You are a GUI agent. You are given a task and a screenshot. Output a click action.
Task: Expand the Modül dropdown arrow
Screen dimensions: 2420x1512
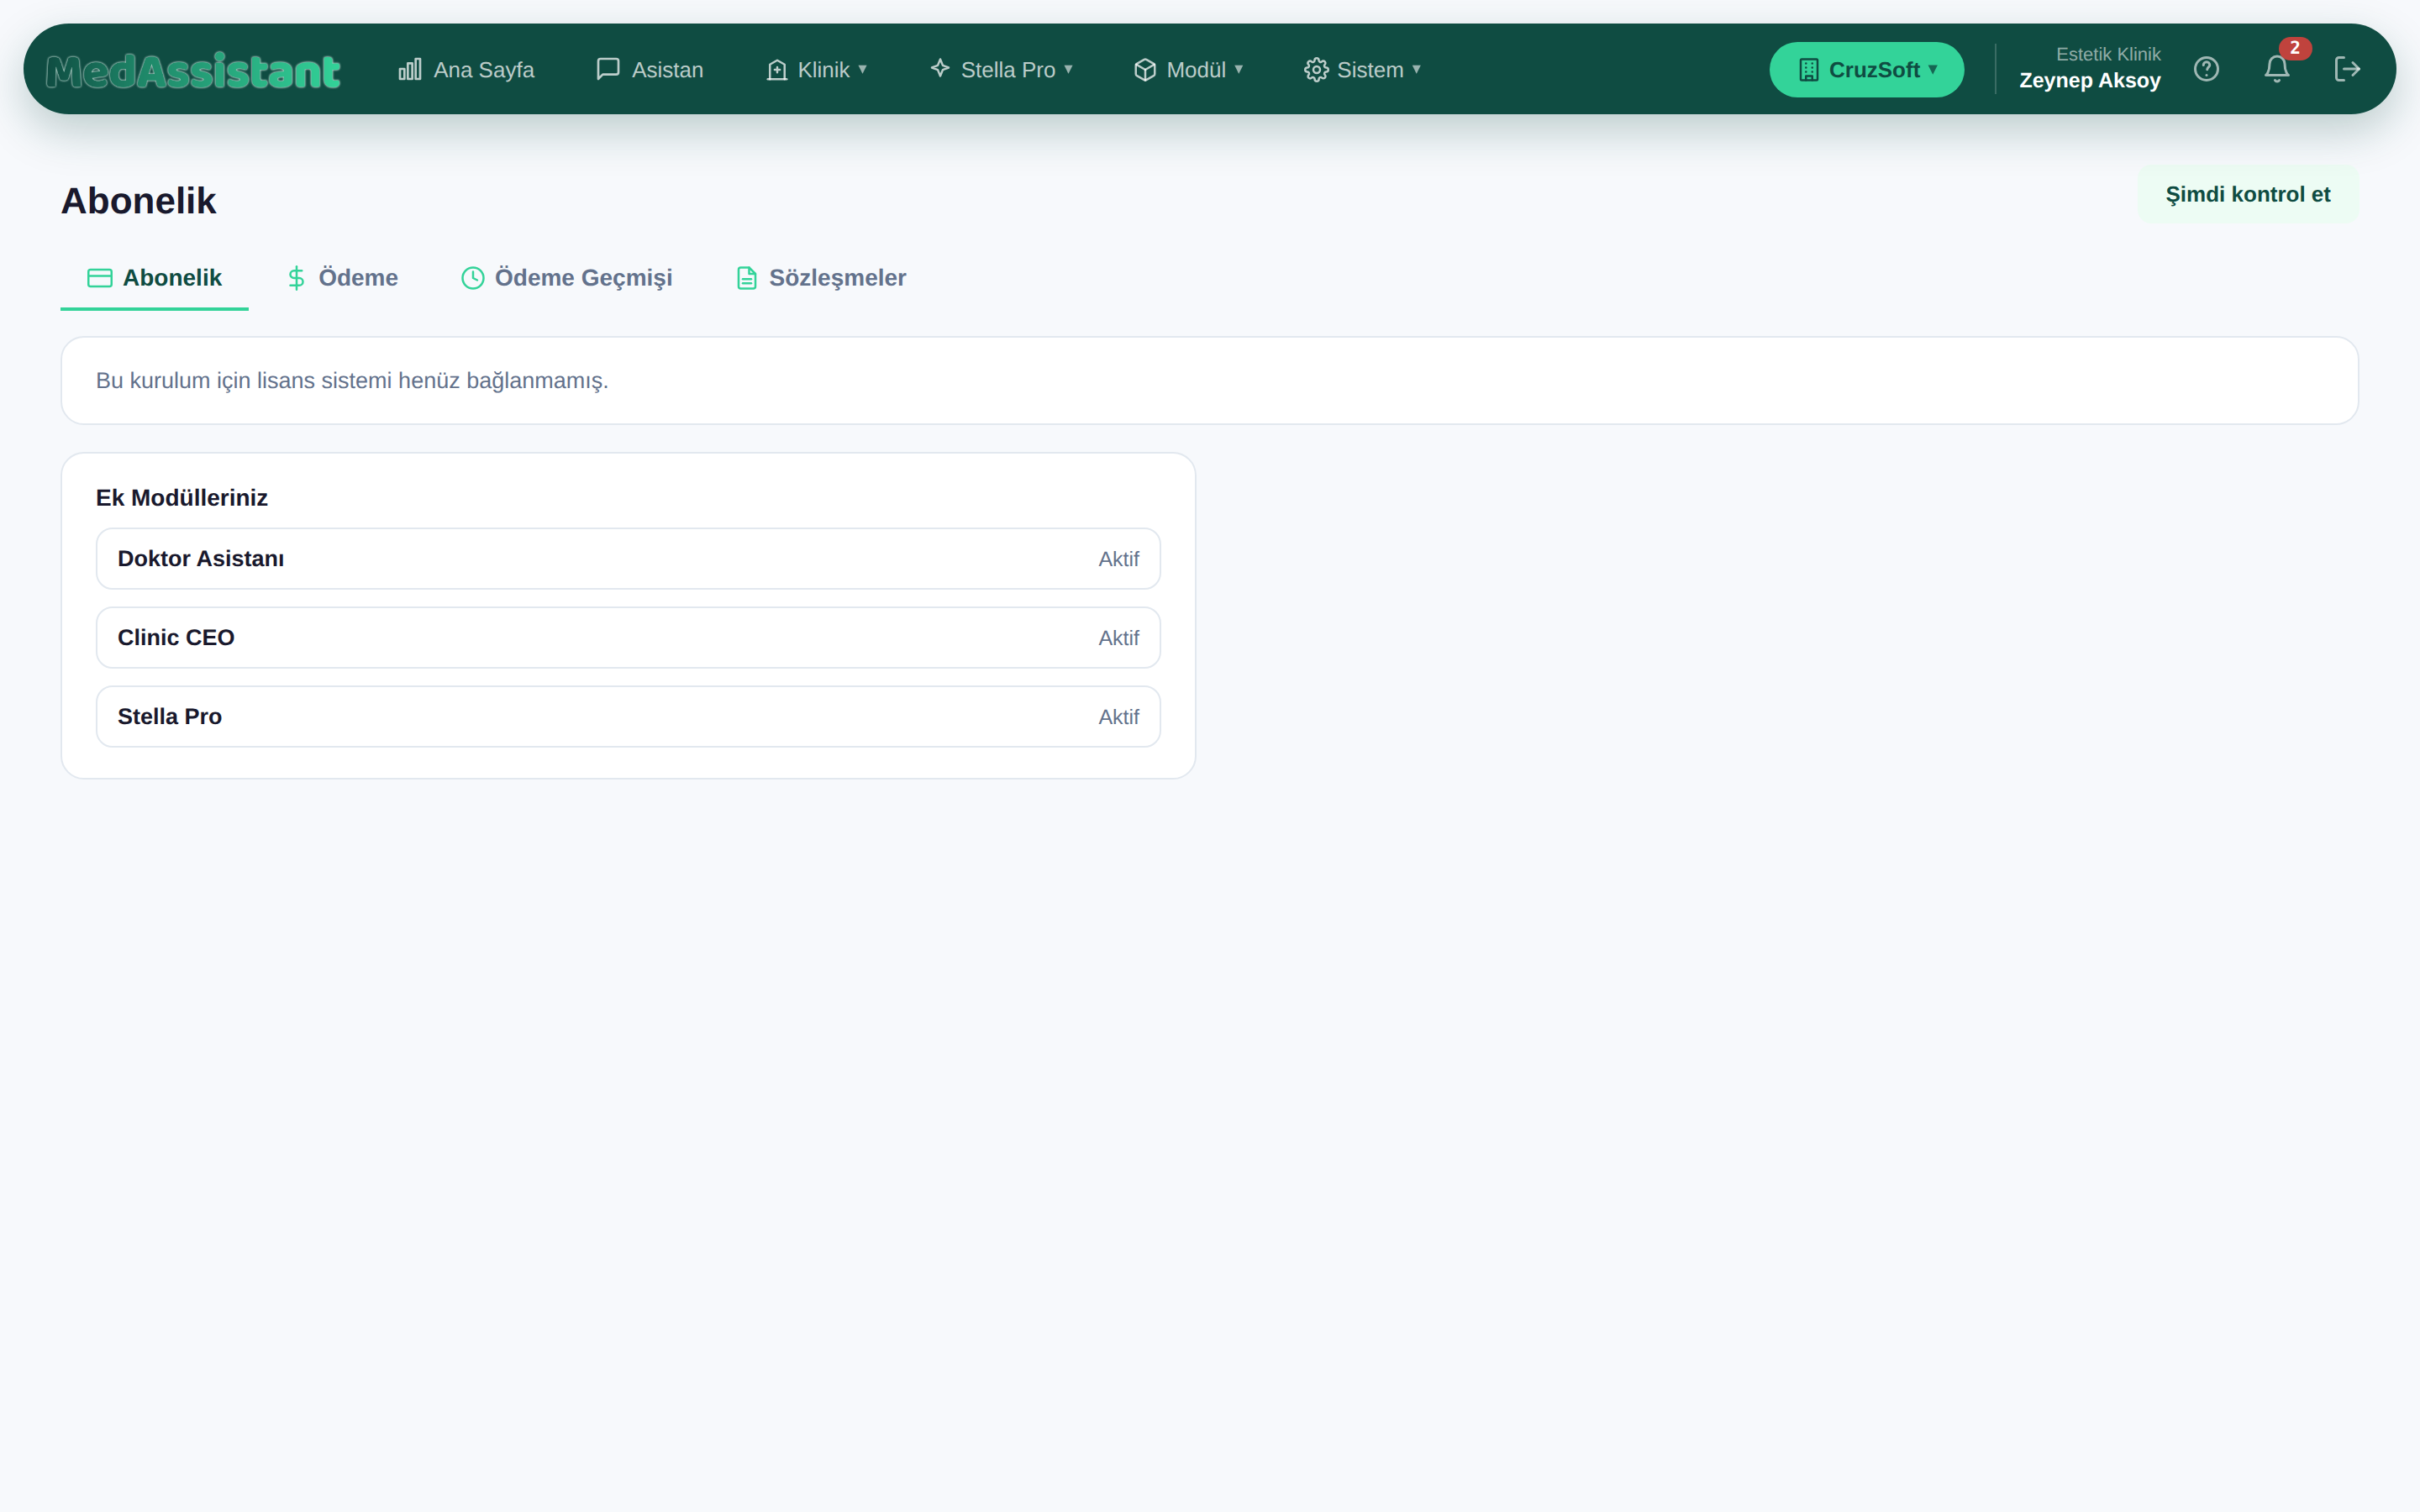pos(1238,69)
